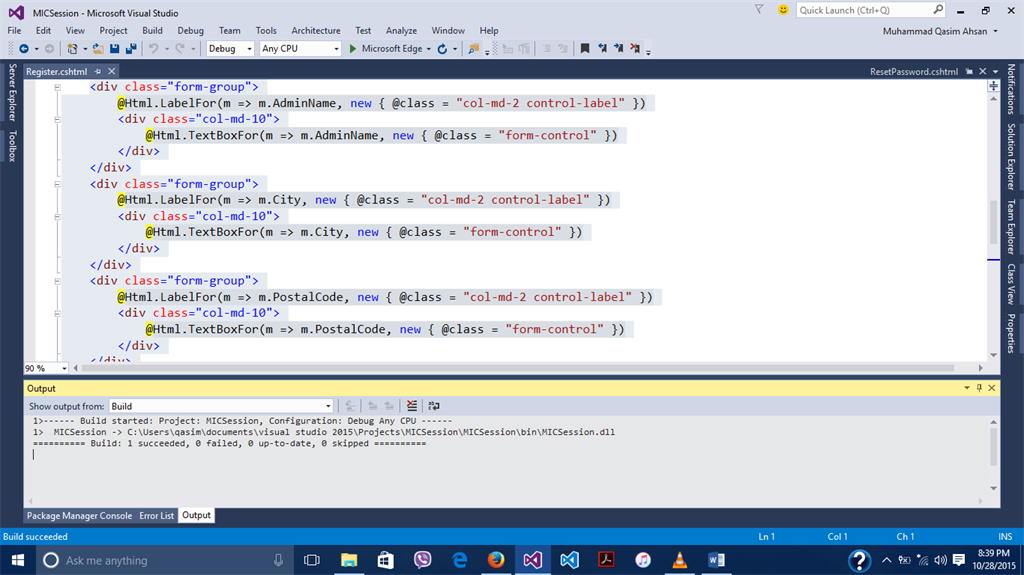Screen dimensions: 1024x575
Task: Click the Undo toolbar icon
Action: click(x=154, y=48)
